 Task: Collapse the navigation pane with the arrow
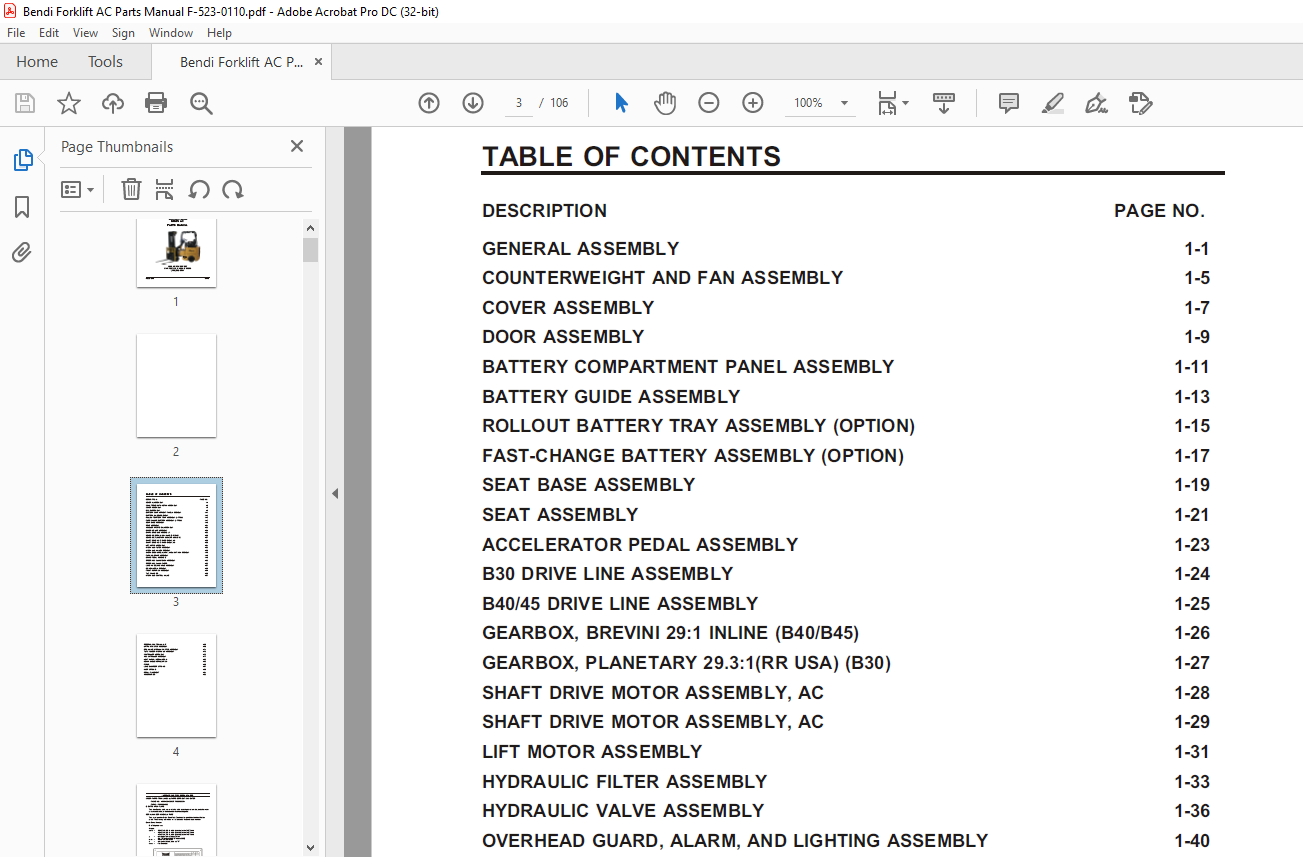(335, 493)
